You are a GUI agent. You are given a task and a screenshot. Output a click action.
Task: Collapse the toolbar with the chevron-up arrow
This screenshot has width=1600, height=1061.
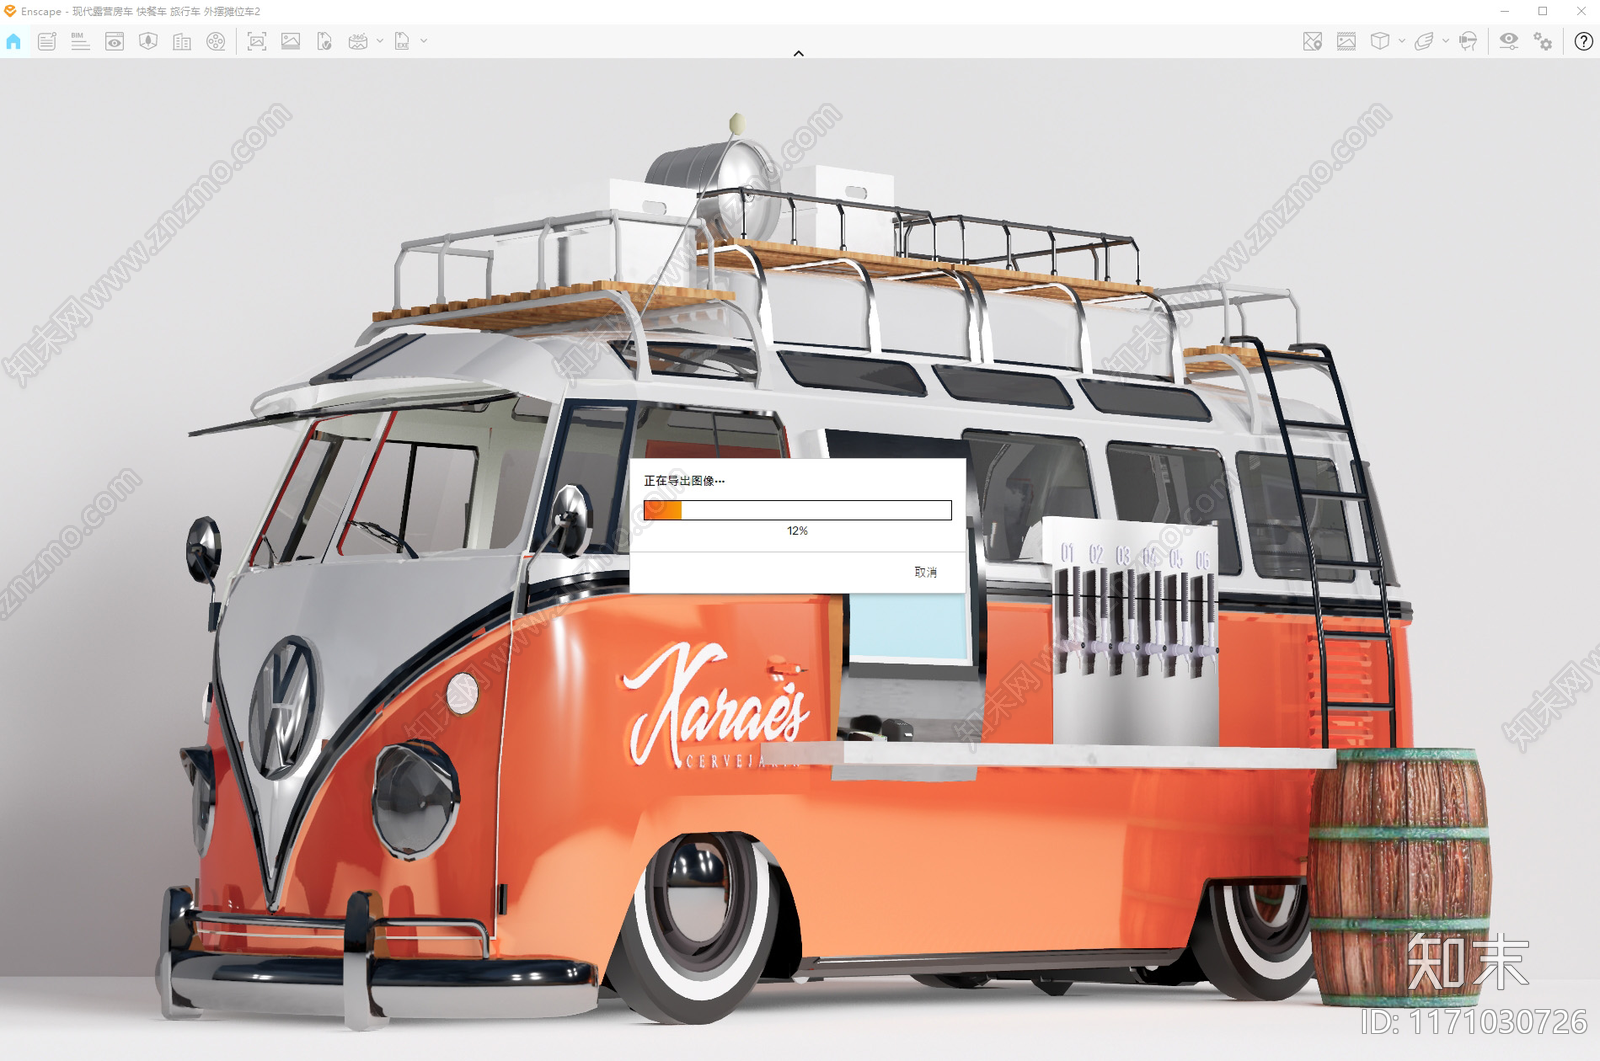pos(798,53)
